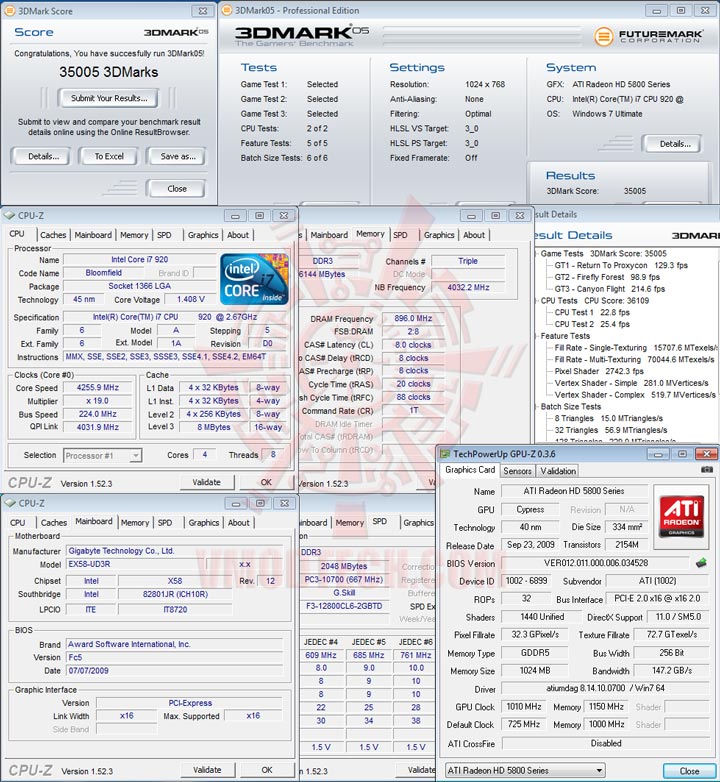Click the Core Speed 4255.9 MHz value
This screenshot has height=782, width=720.
(x=98, y=388)
